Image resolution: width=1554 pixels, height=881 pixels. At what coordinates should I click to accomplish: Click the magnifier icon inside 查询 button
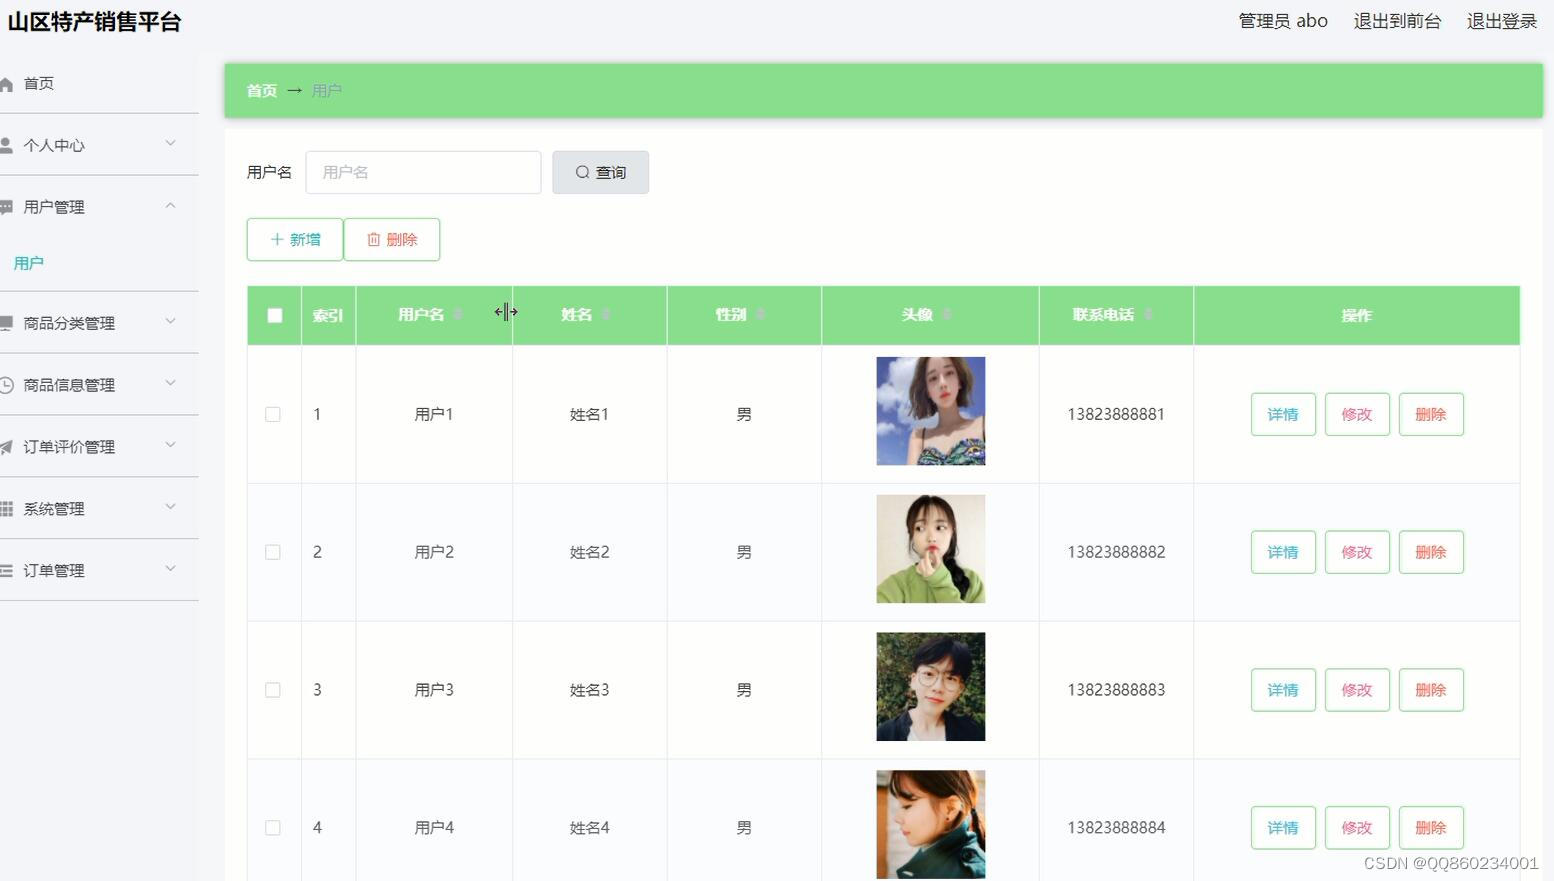581,172
